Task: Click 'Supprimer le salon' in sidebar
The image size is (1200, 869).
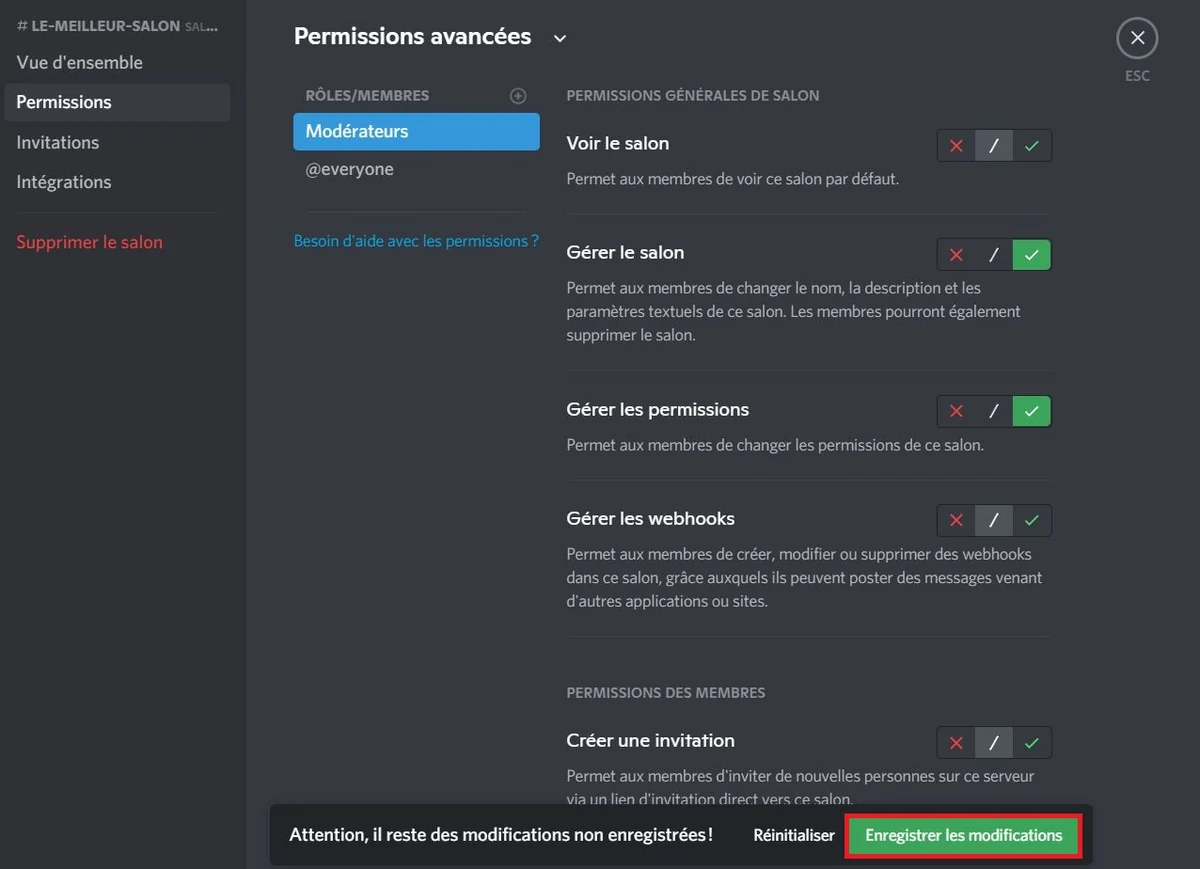Action: 117,242
